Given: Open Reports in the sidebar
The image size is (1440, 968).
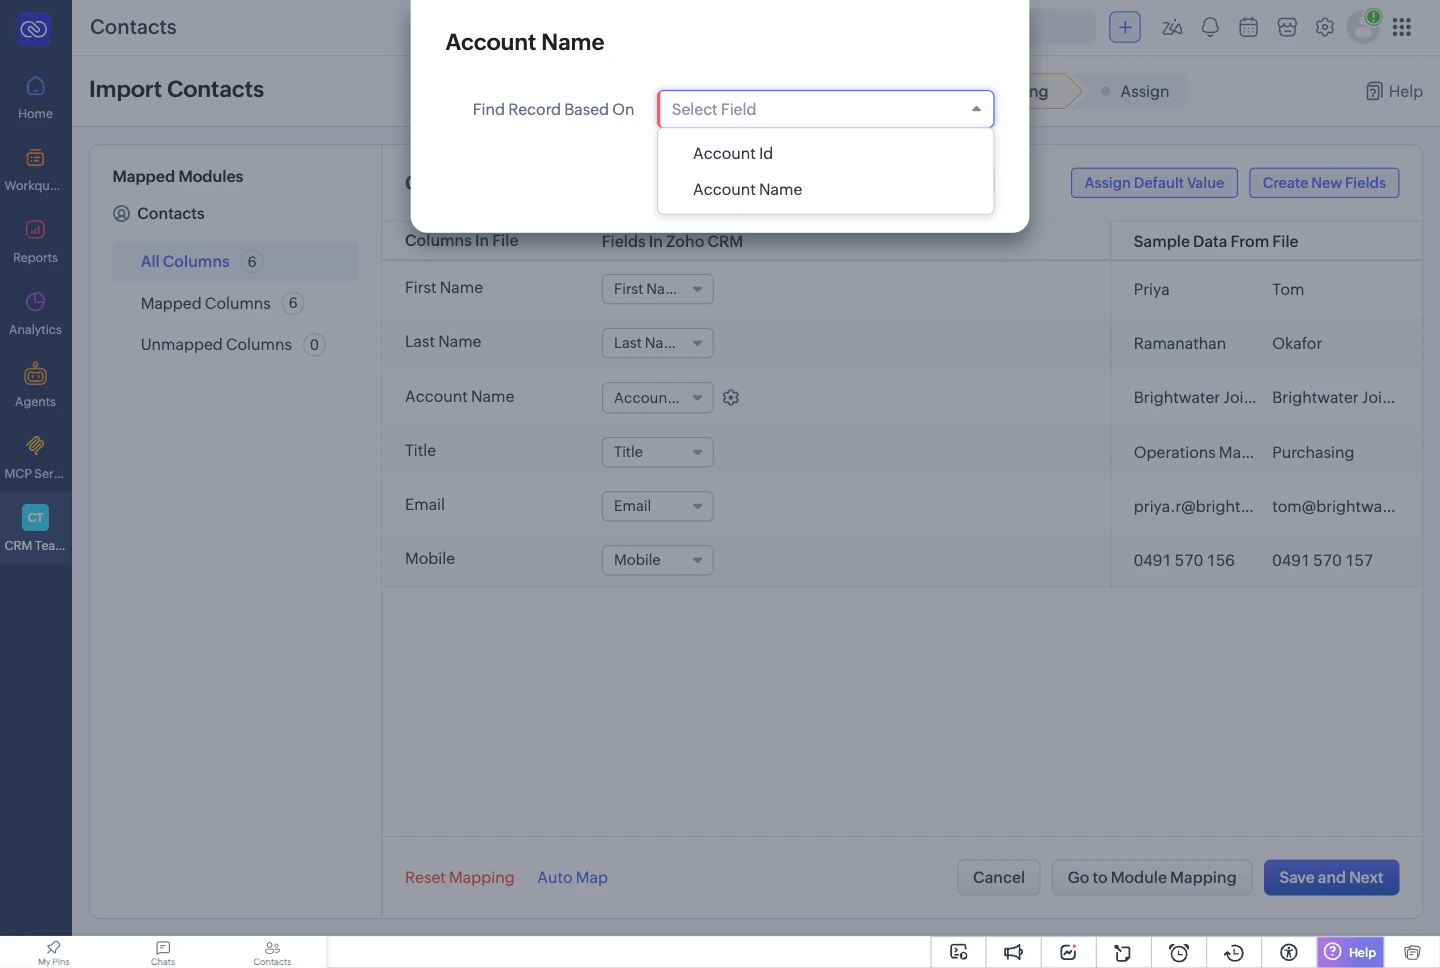Looking at the screenshot, I should (35, 242).
